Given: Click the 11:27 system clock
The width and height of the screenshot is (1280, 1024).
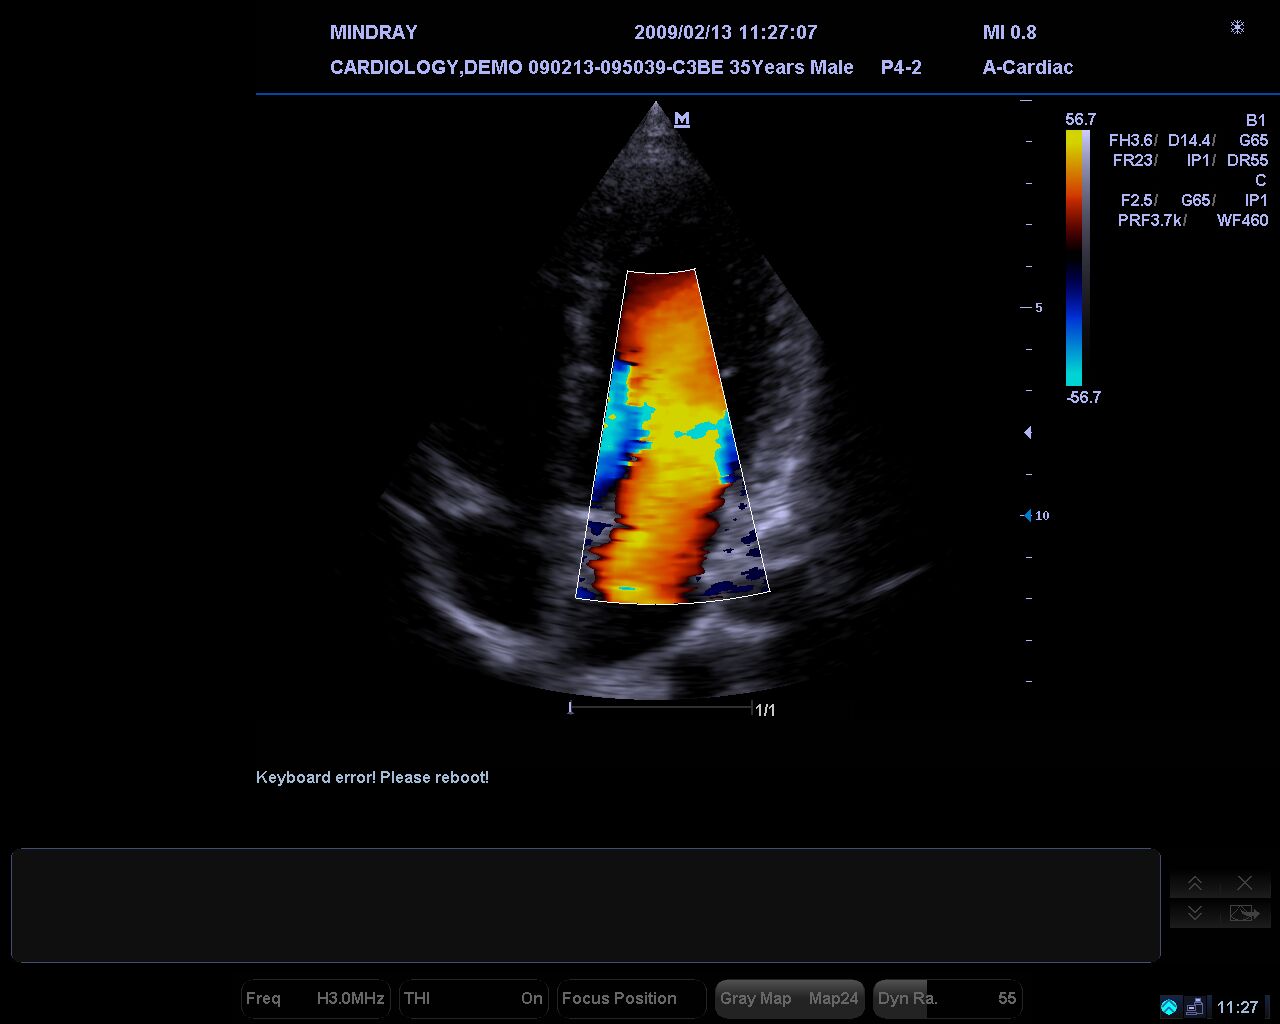Looking at the screenshot, I should pos(1238,1007).
